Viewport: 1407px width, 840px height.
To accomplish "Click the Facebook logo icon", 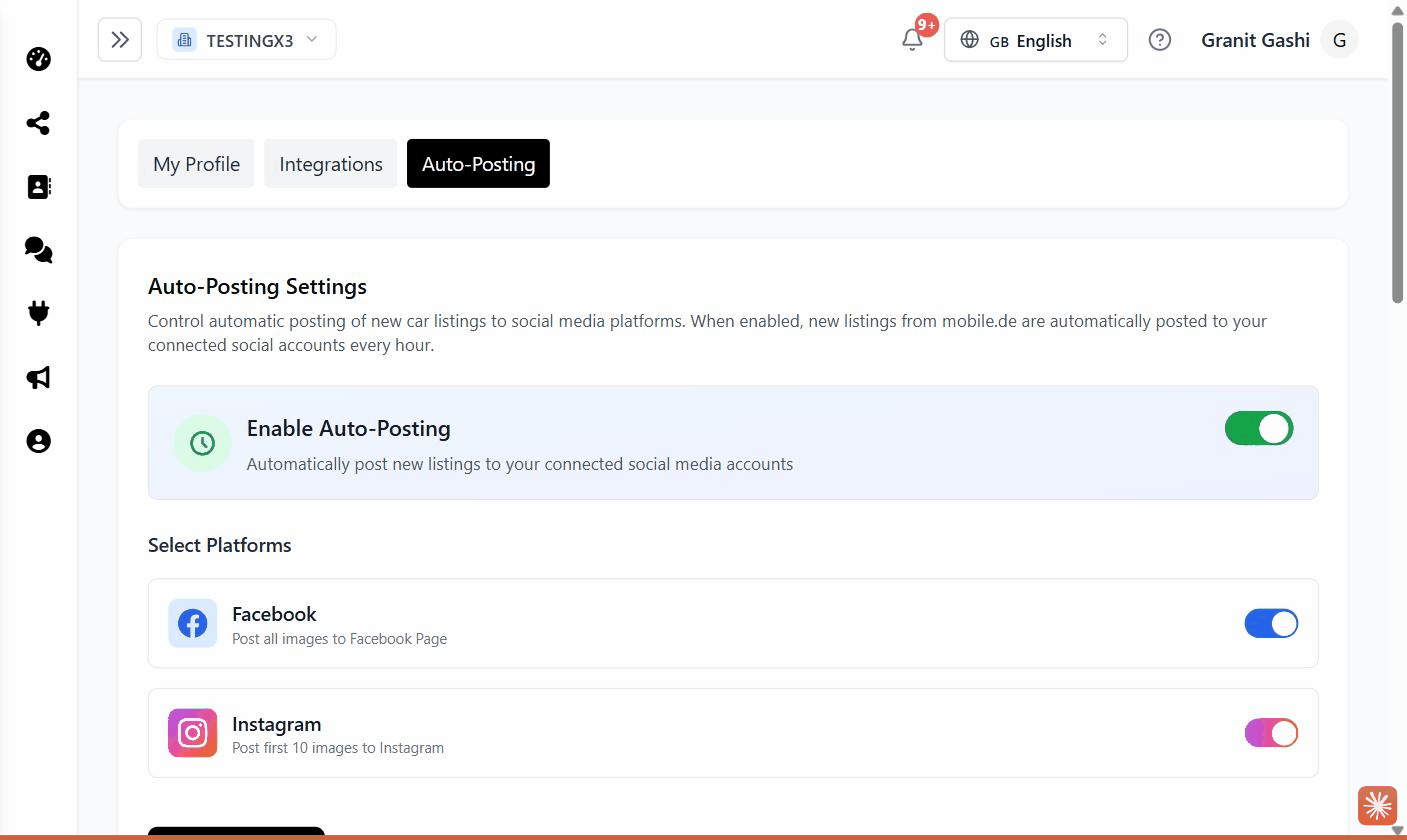I will coord(192,623).
